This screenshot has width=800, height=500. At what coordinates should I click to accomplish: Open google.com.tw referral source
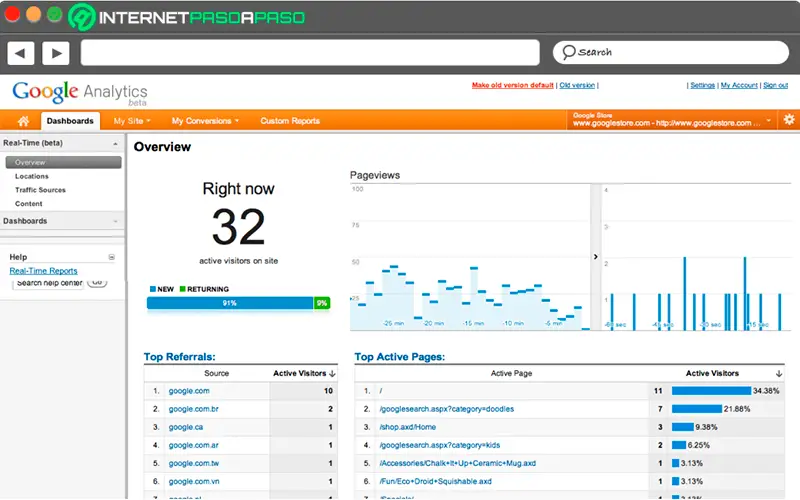coord(194,463)
